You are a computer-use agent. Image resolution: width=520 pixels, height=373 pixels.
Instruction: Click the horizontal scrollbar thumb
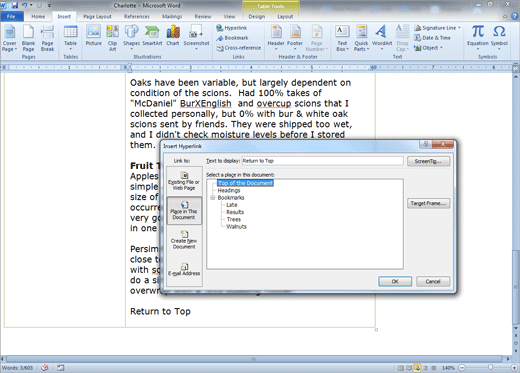(x=254, y=359)
